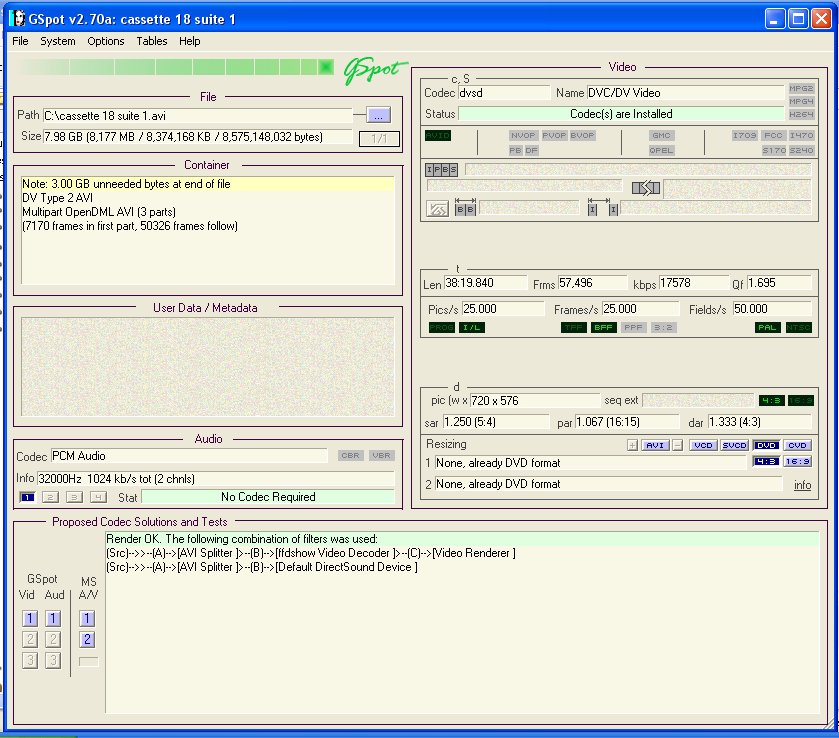The height and width of the screenshot is (738, 839).
Task: Click the AVID indicator
Action: click(x=438, y=135)
